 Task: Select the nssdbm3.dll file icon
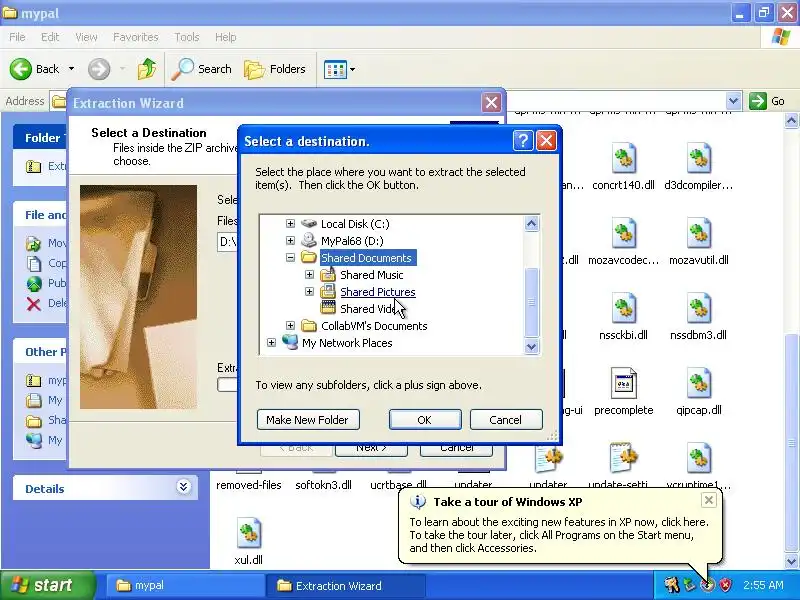coord(698,308)
